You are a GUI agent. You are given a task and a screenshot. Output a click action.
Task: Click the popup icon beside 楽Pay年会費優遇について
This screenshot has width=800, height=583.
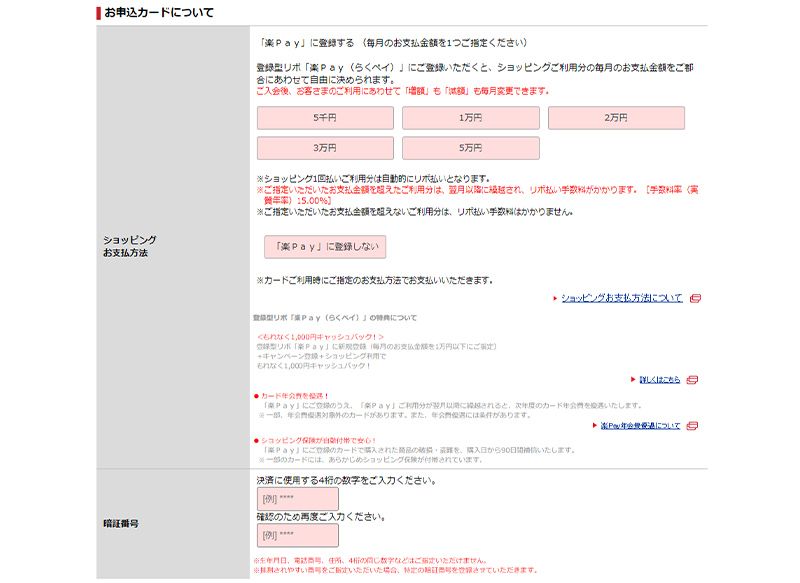(694, 425)
